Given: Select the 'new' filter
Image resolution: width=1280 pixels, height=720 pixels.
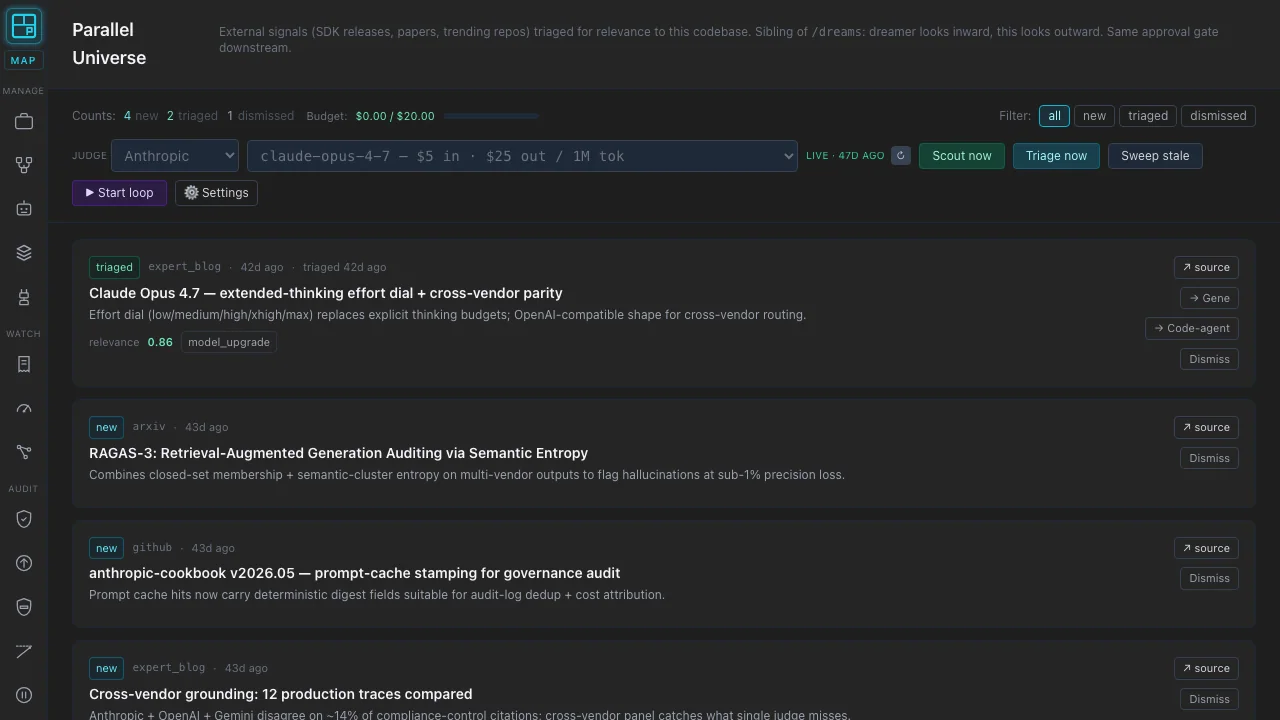Looking at the screenshot, I should click(1094, 116).
